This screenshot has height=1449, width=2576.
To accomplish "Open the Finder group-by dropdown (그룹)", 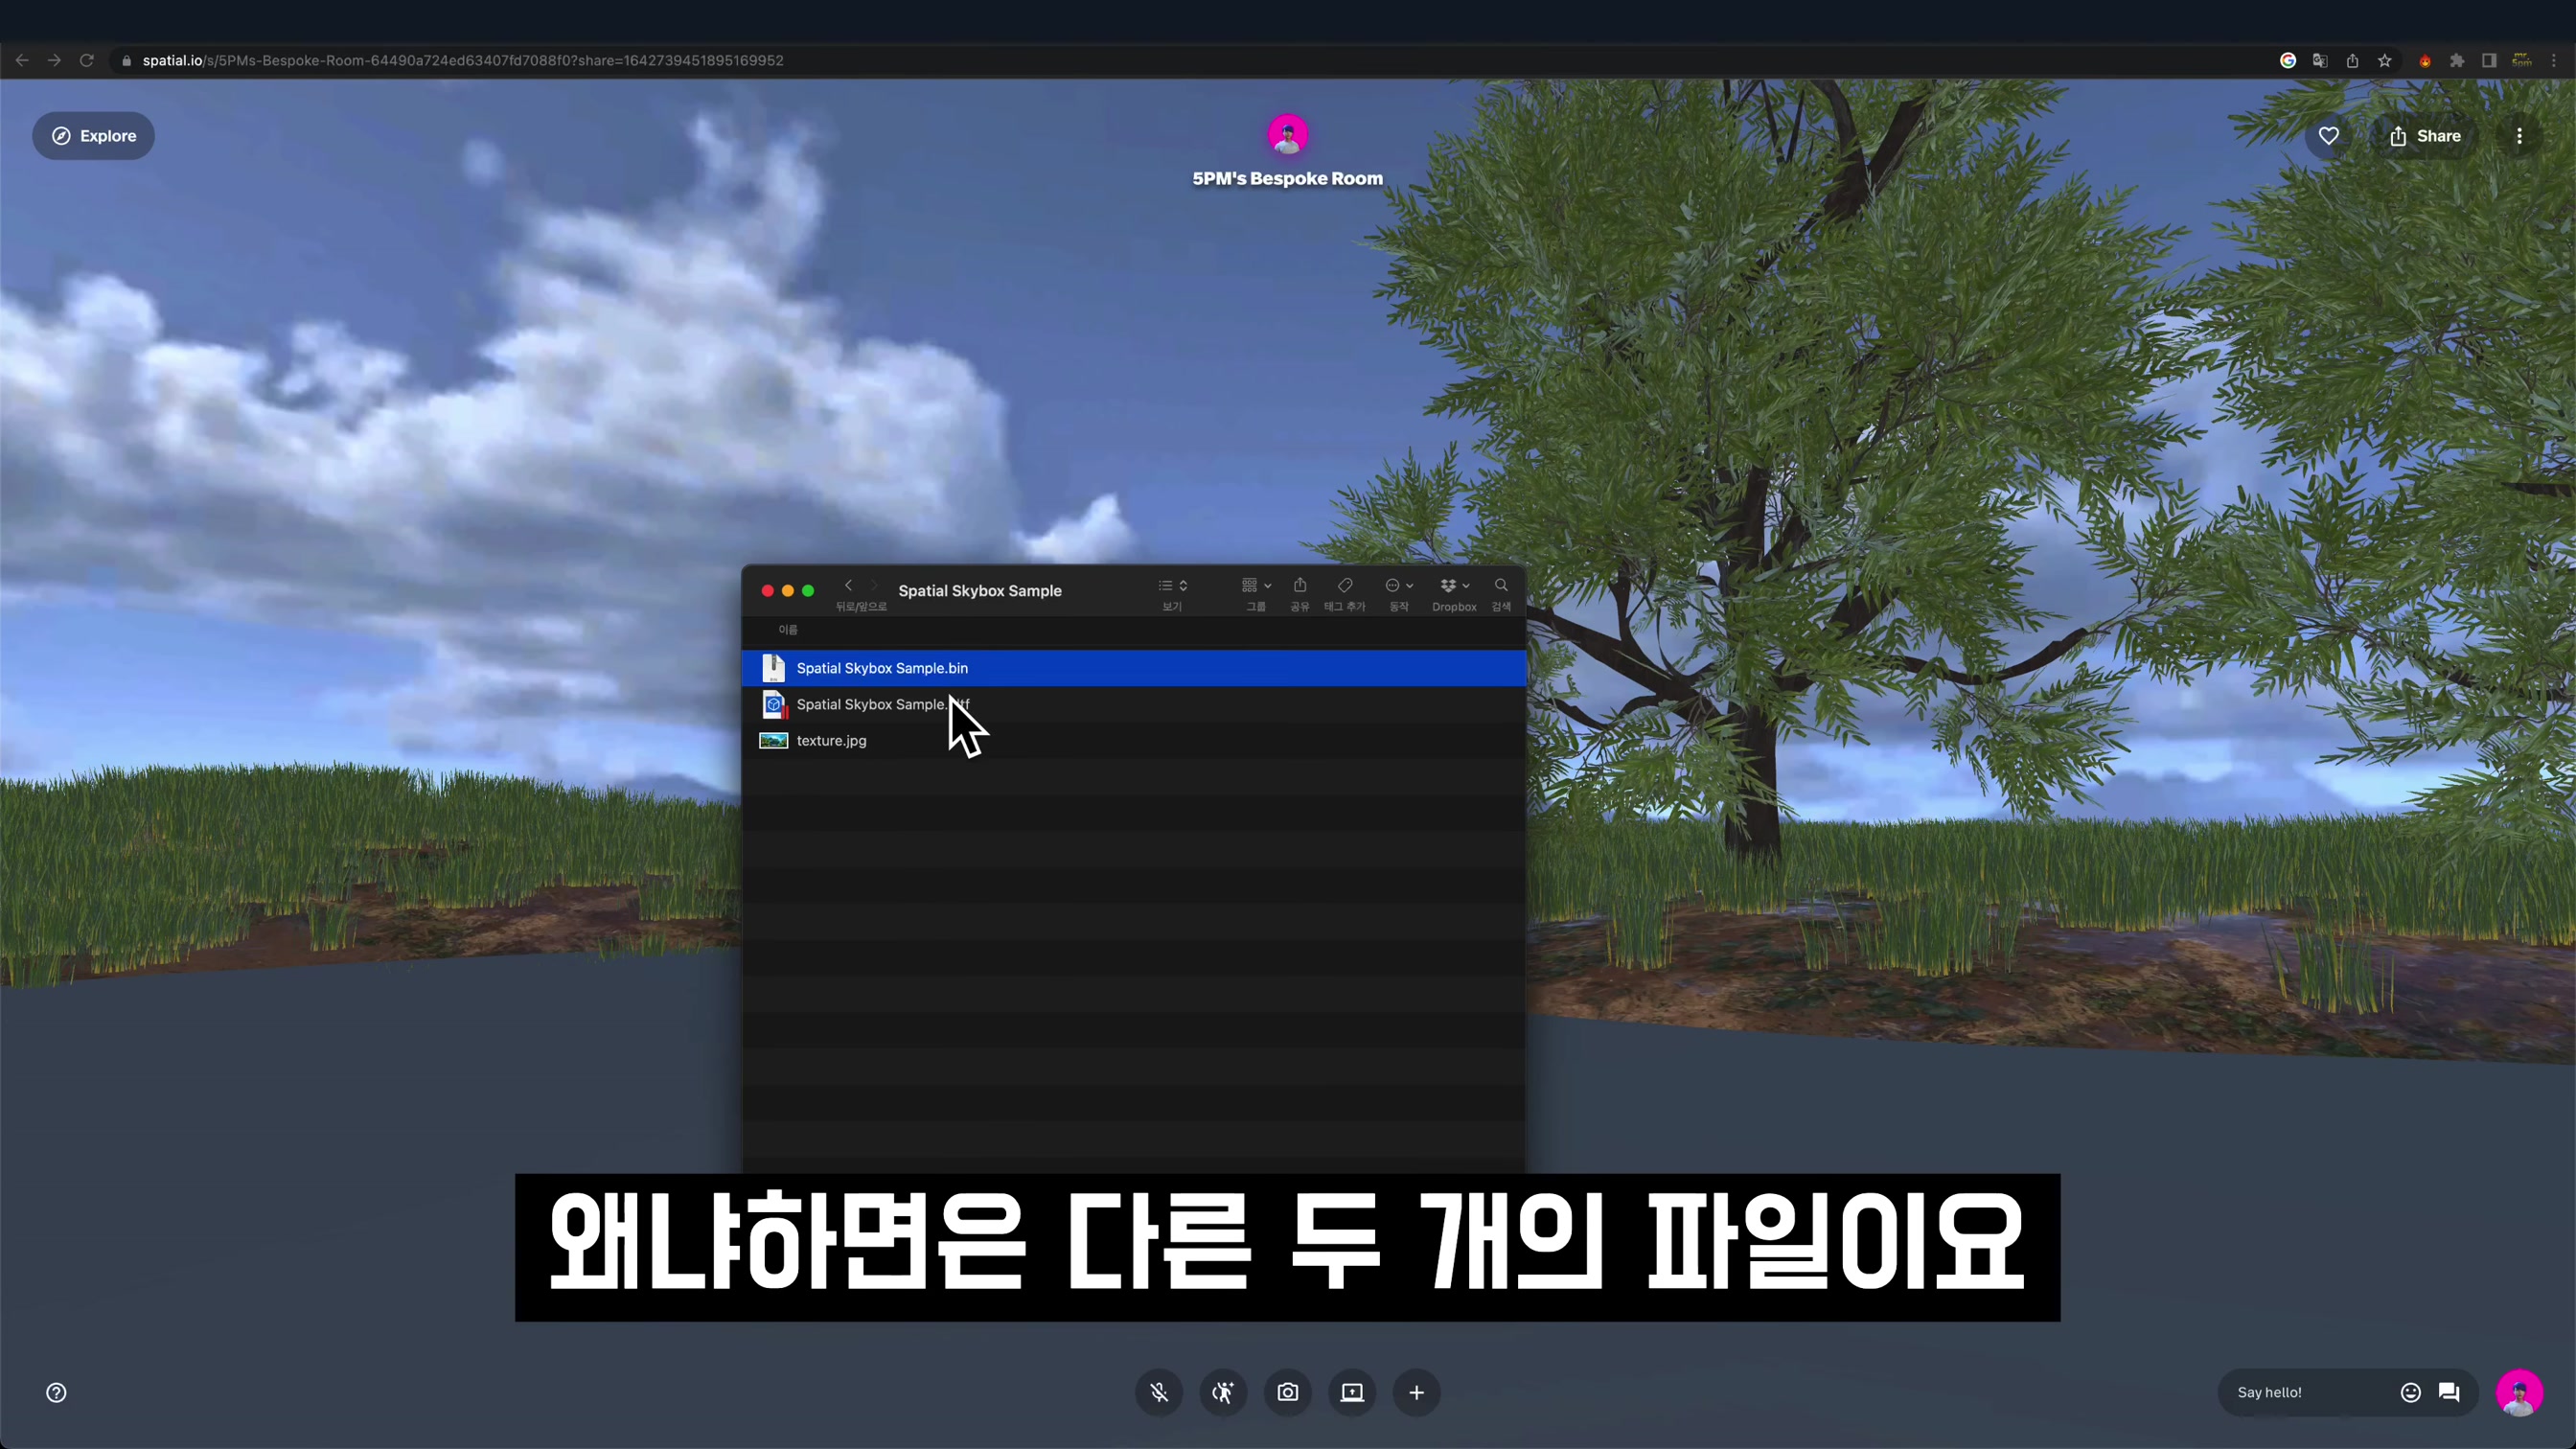I will pos(1256,586).
